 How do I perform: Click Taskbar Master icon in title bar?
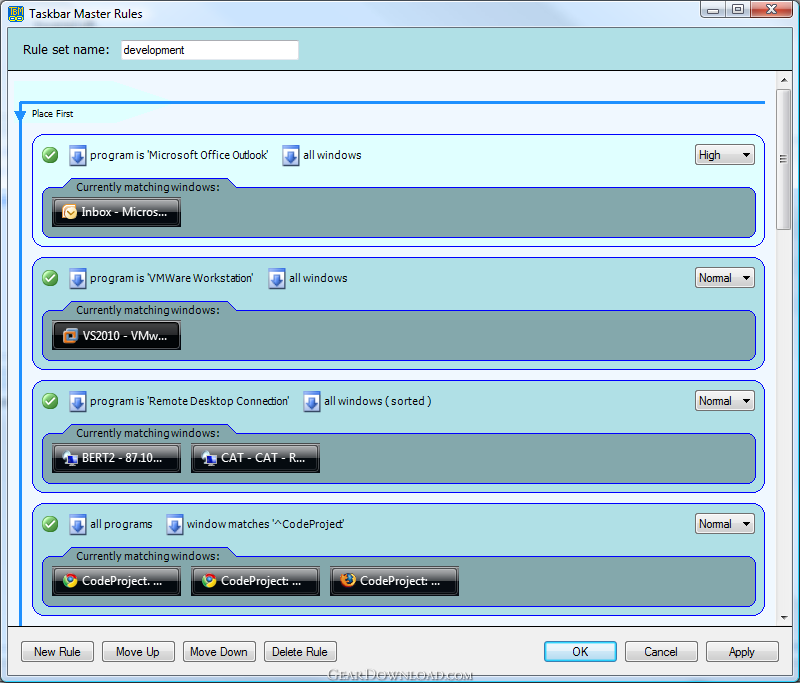16,13
